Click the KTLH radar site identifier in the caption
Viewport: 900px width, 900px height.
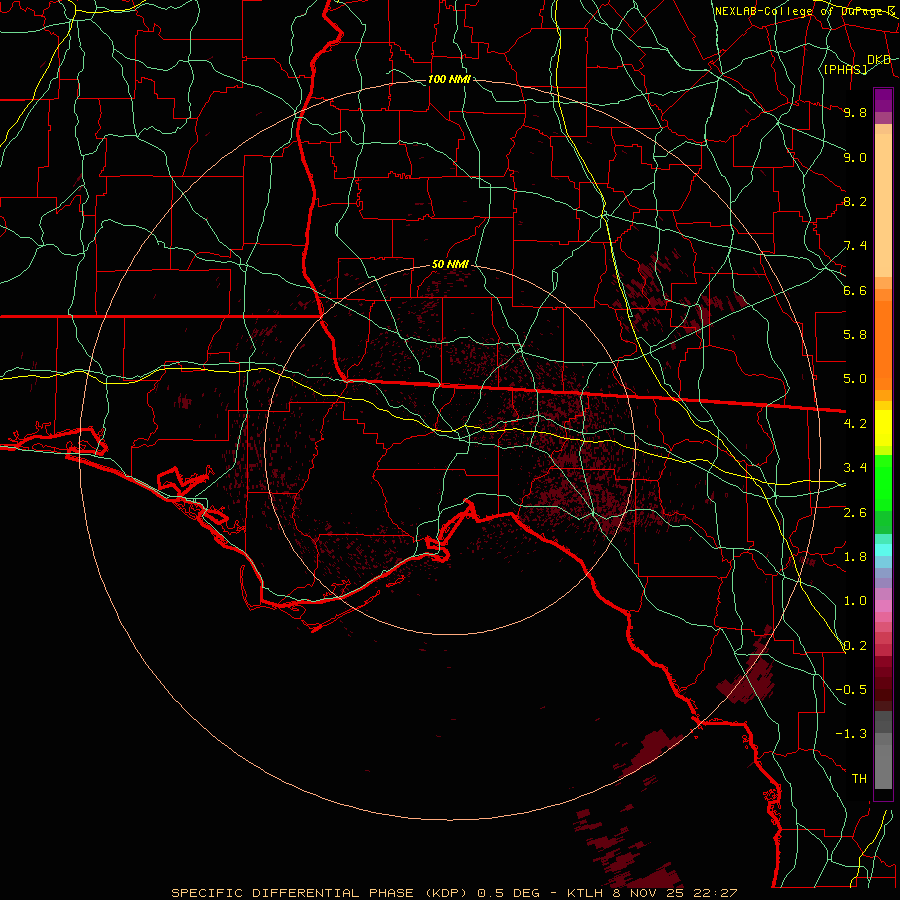(x=585, y=893)
